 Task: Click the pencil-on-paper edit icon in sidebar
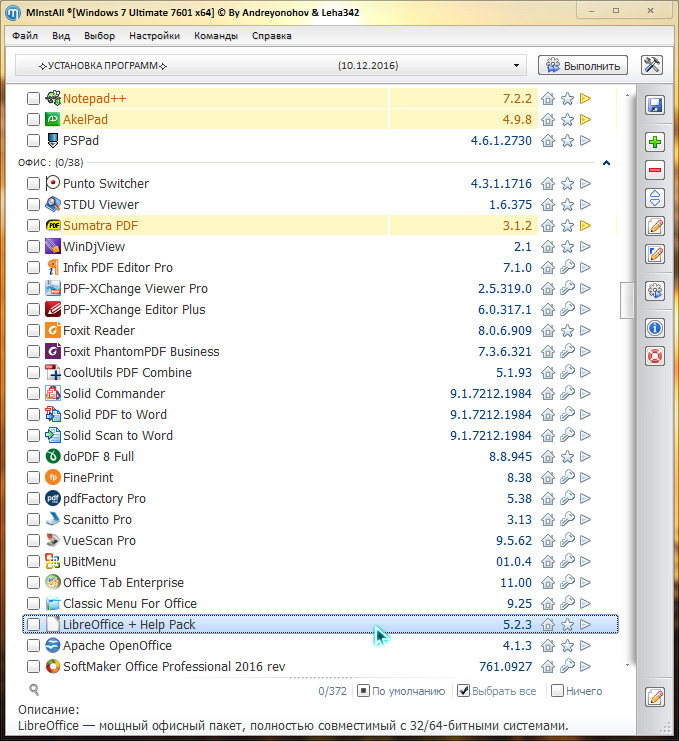point(655,226)
